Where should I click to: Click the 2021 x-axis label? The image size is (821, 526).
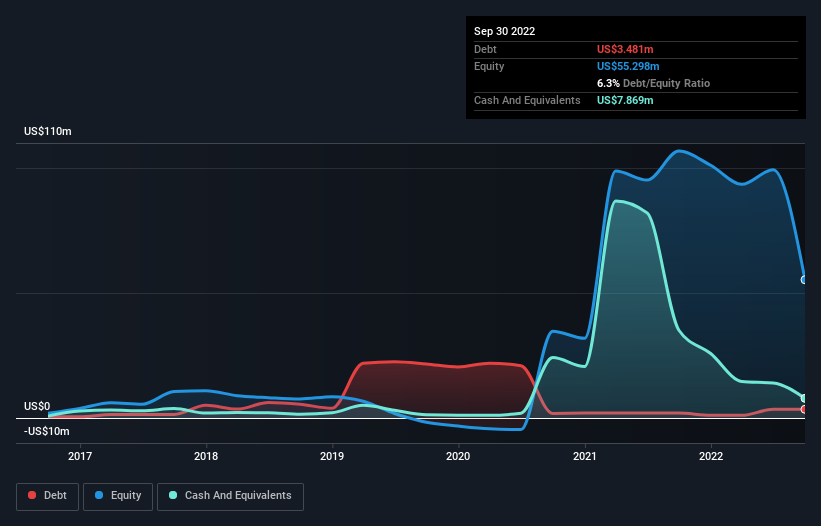[584, 456]
